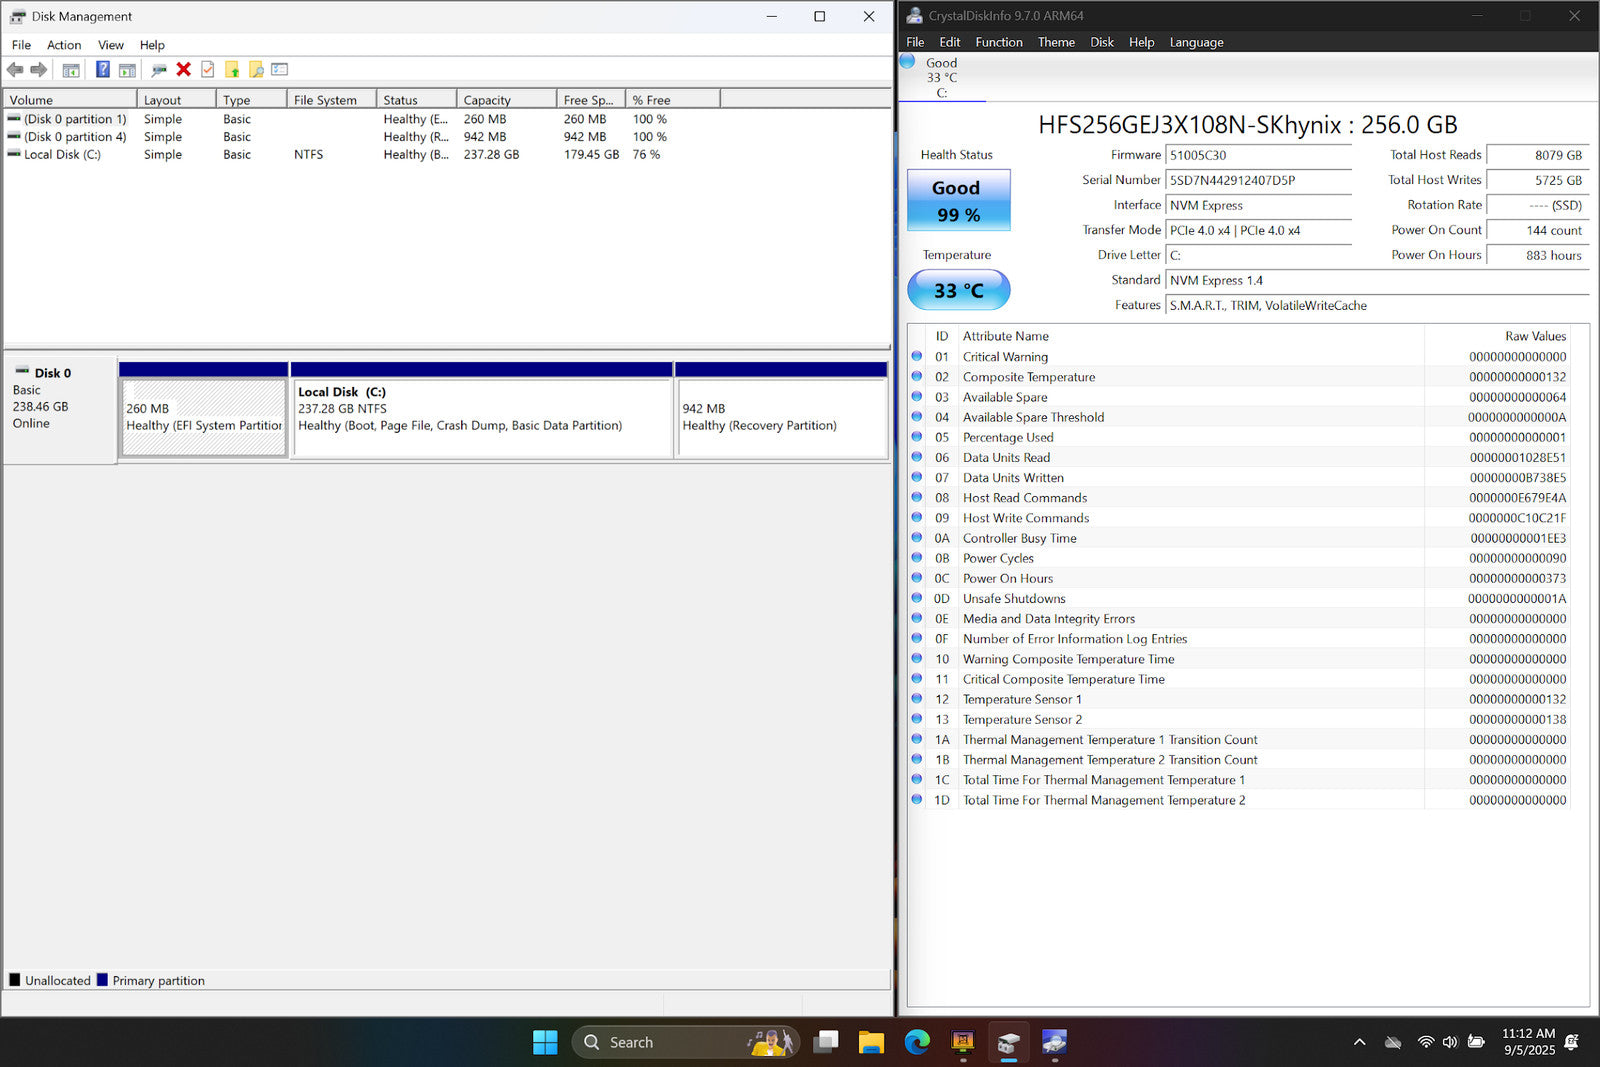
Task: Click the CrystalDiskInfo drive status circle at top
Action: click(x=907, y=61)
